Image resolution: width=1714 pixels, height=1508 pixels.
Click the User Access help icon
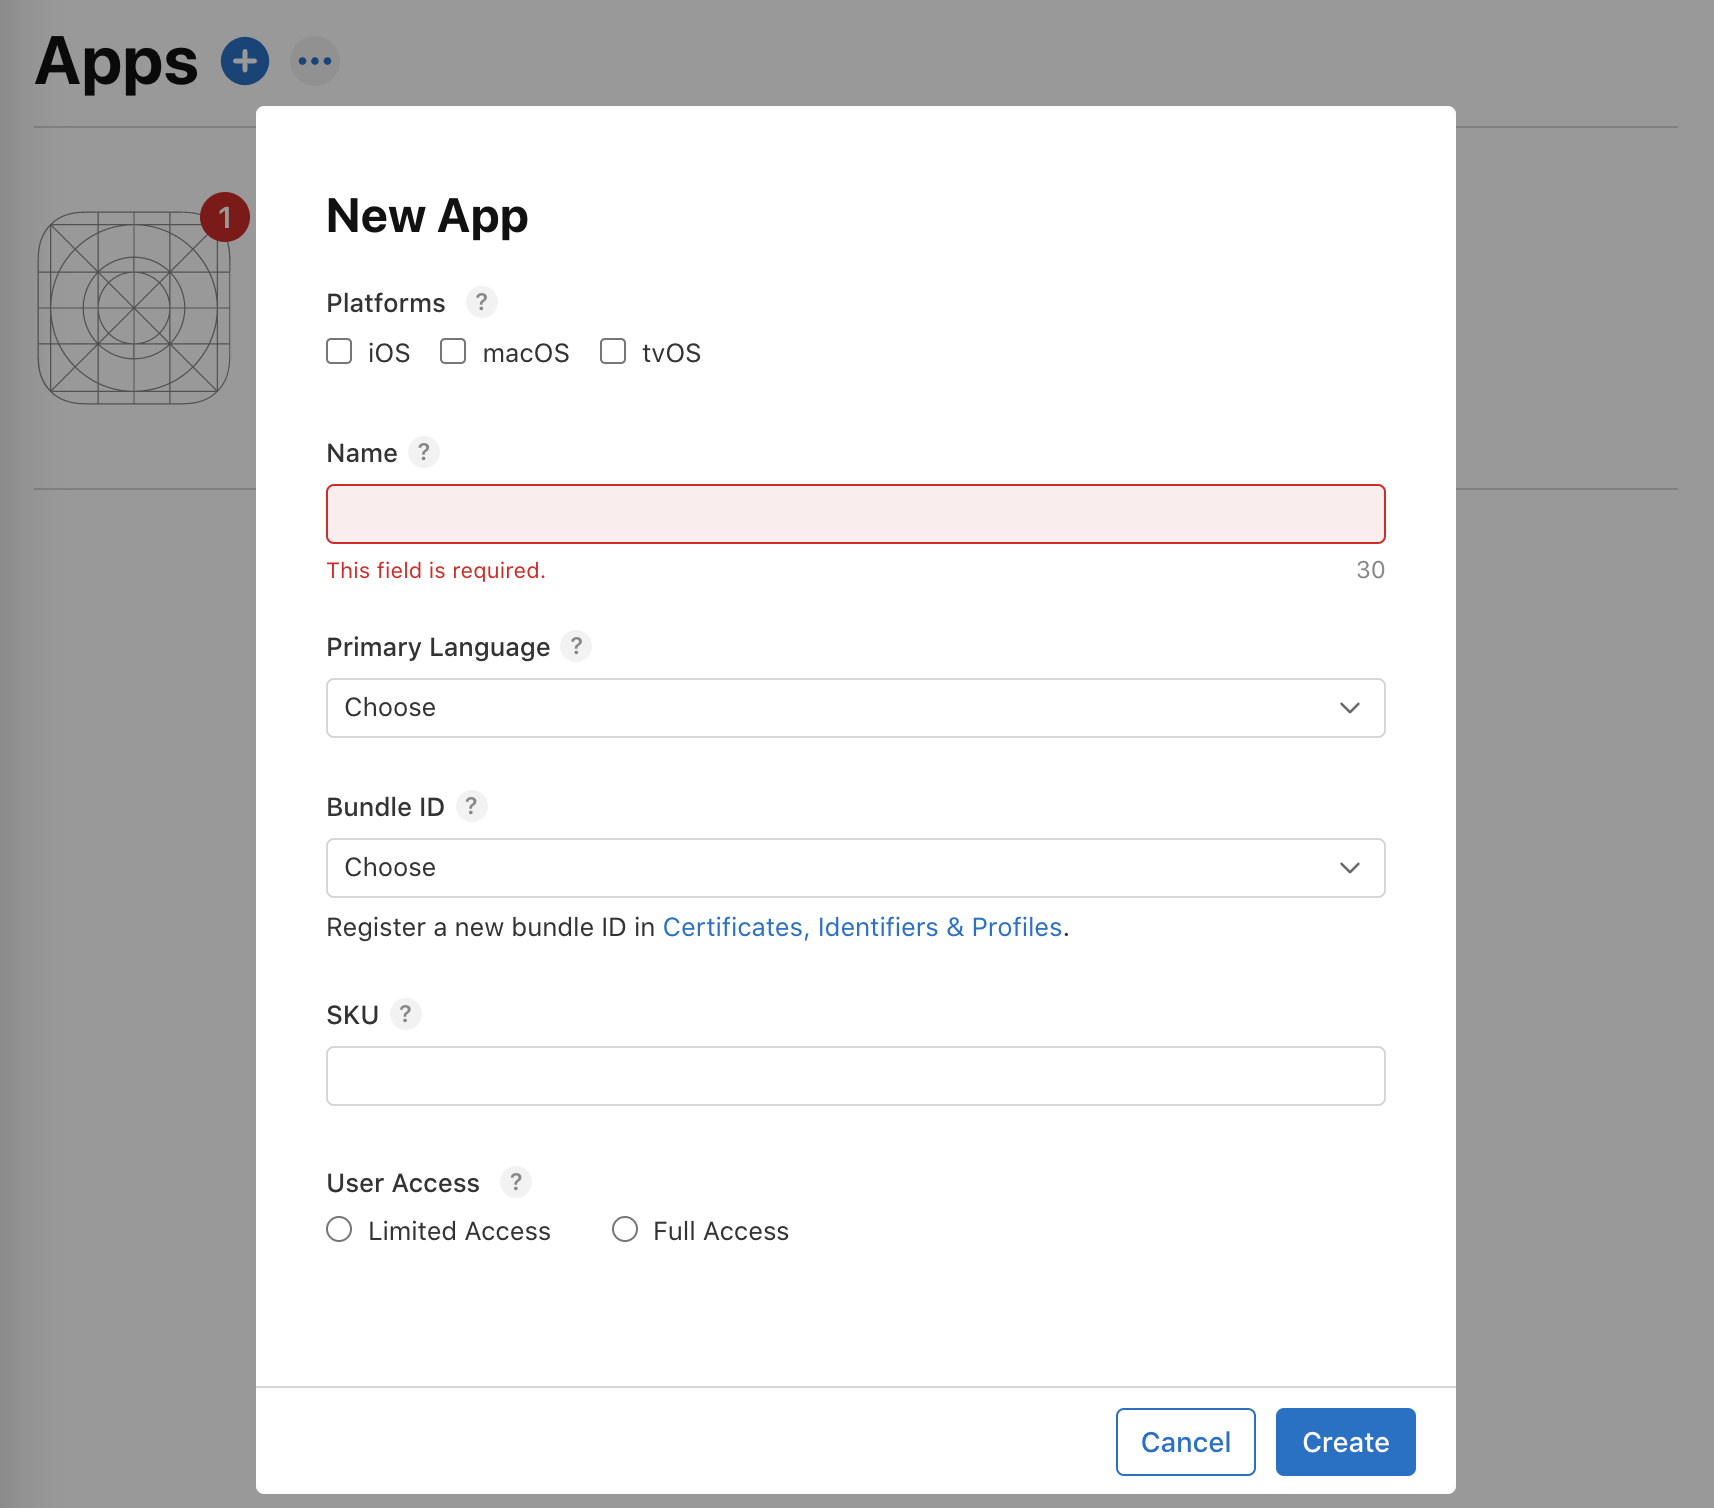515,1182
